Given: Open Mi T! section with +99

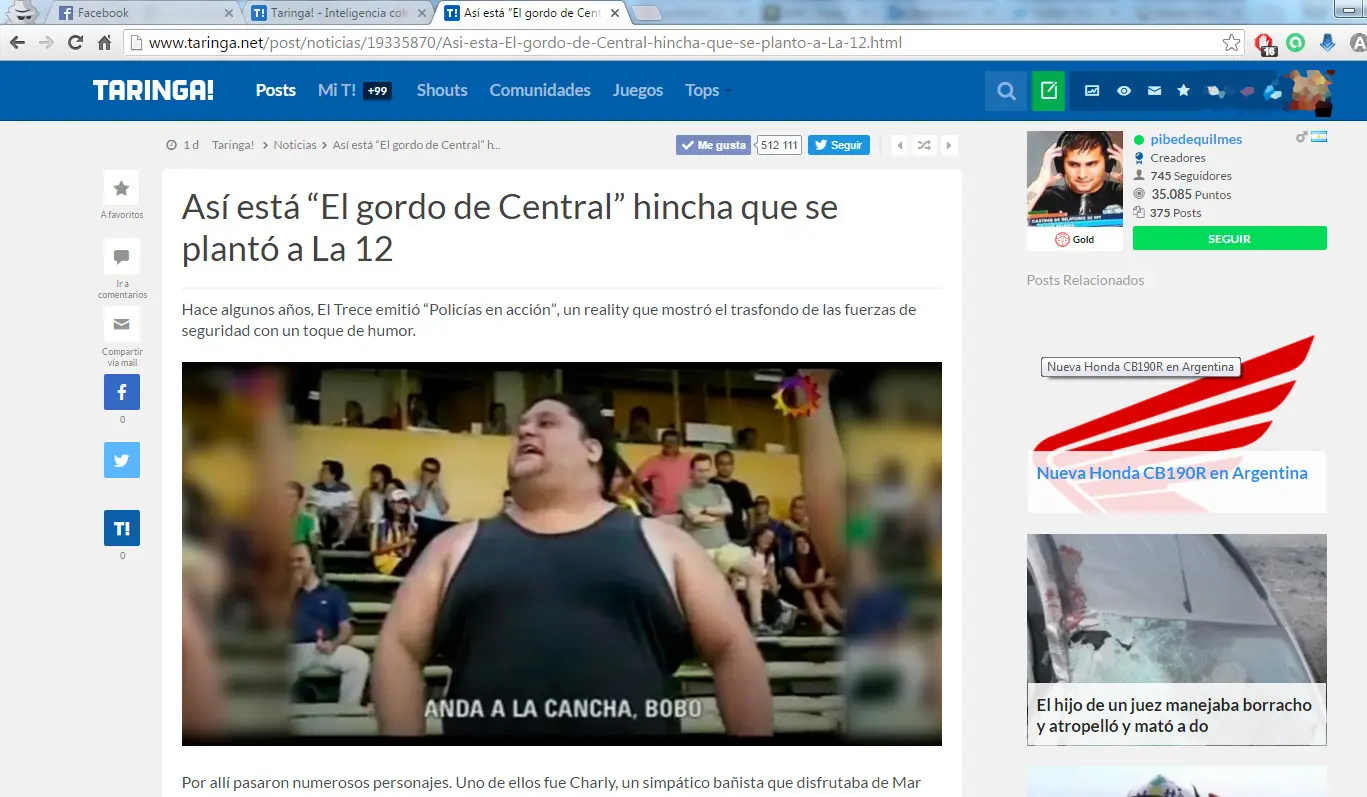Looking at the screenshot, I should pyautogui.click(x=354, y=90).
